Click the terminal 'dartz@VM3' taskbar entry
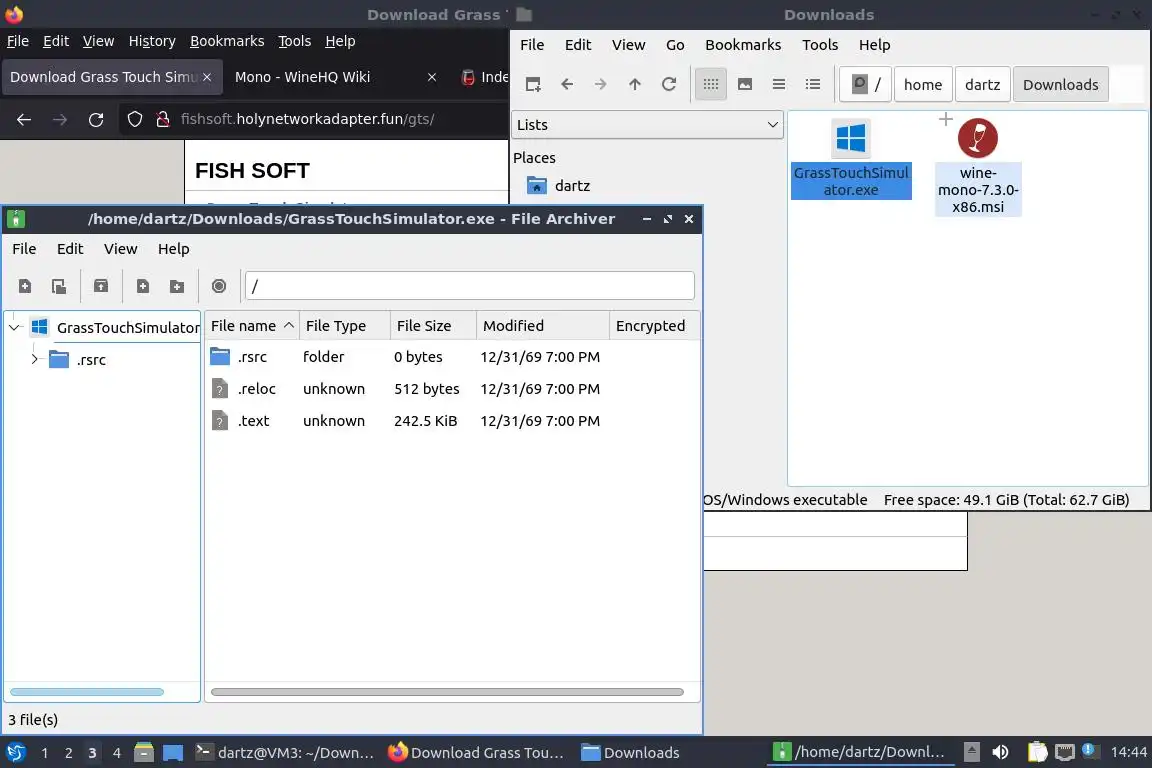This screenshot has width=1152, height=768. pyautogui.click(x=286, y=753)
